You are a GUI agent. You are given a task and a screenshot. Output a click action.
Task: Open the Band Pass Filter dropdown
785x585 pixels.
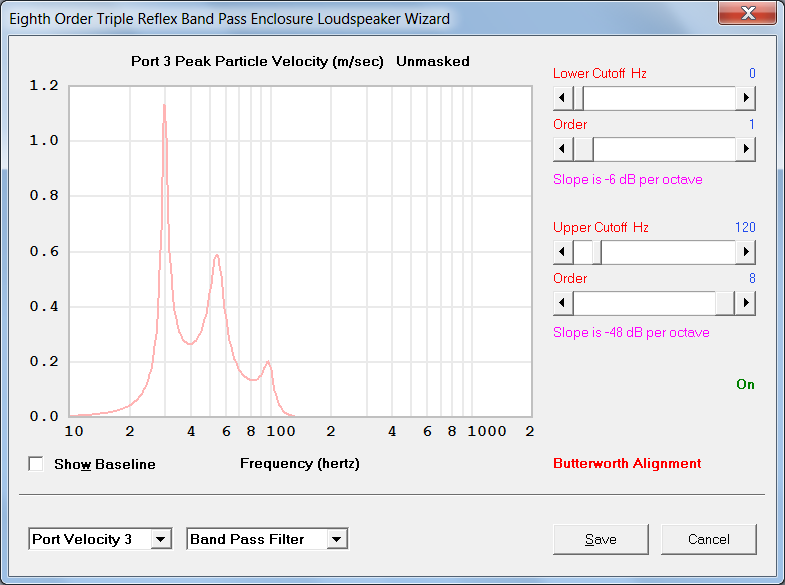(337, 539)
